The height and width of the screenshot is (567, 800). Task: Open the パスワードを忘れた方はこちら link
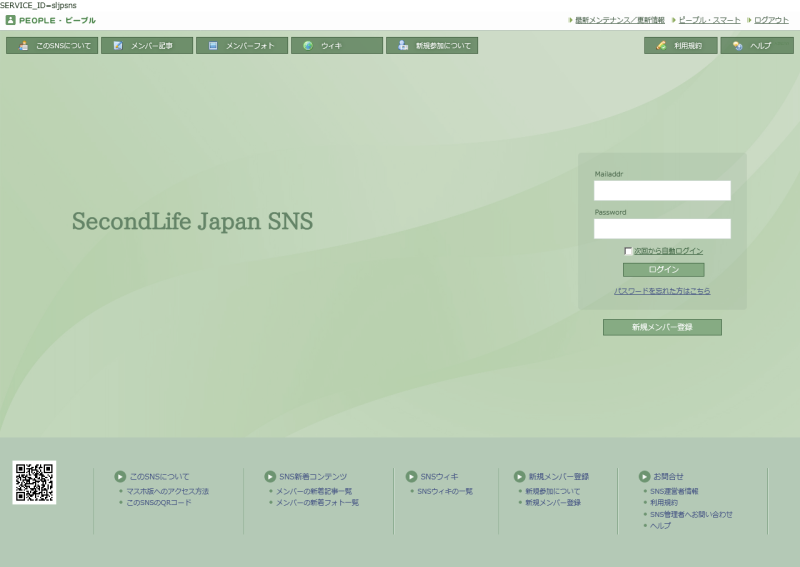click(662, 291)
